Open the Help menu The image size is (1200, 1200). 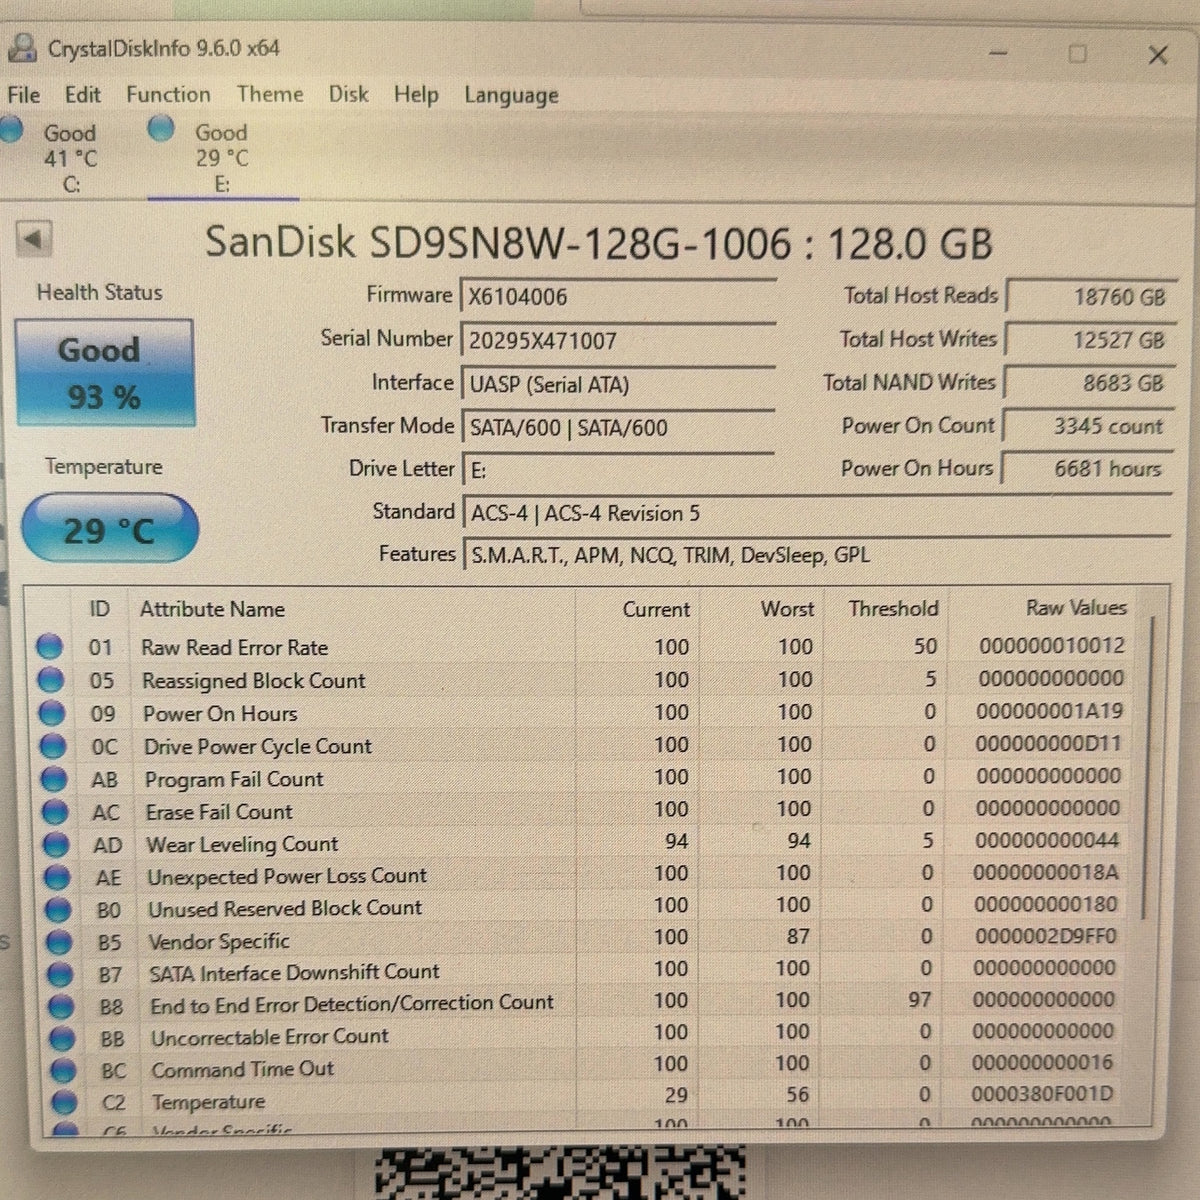point(416,95)
